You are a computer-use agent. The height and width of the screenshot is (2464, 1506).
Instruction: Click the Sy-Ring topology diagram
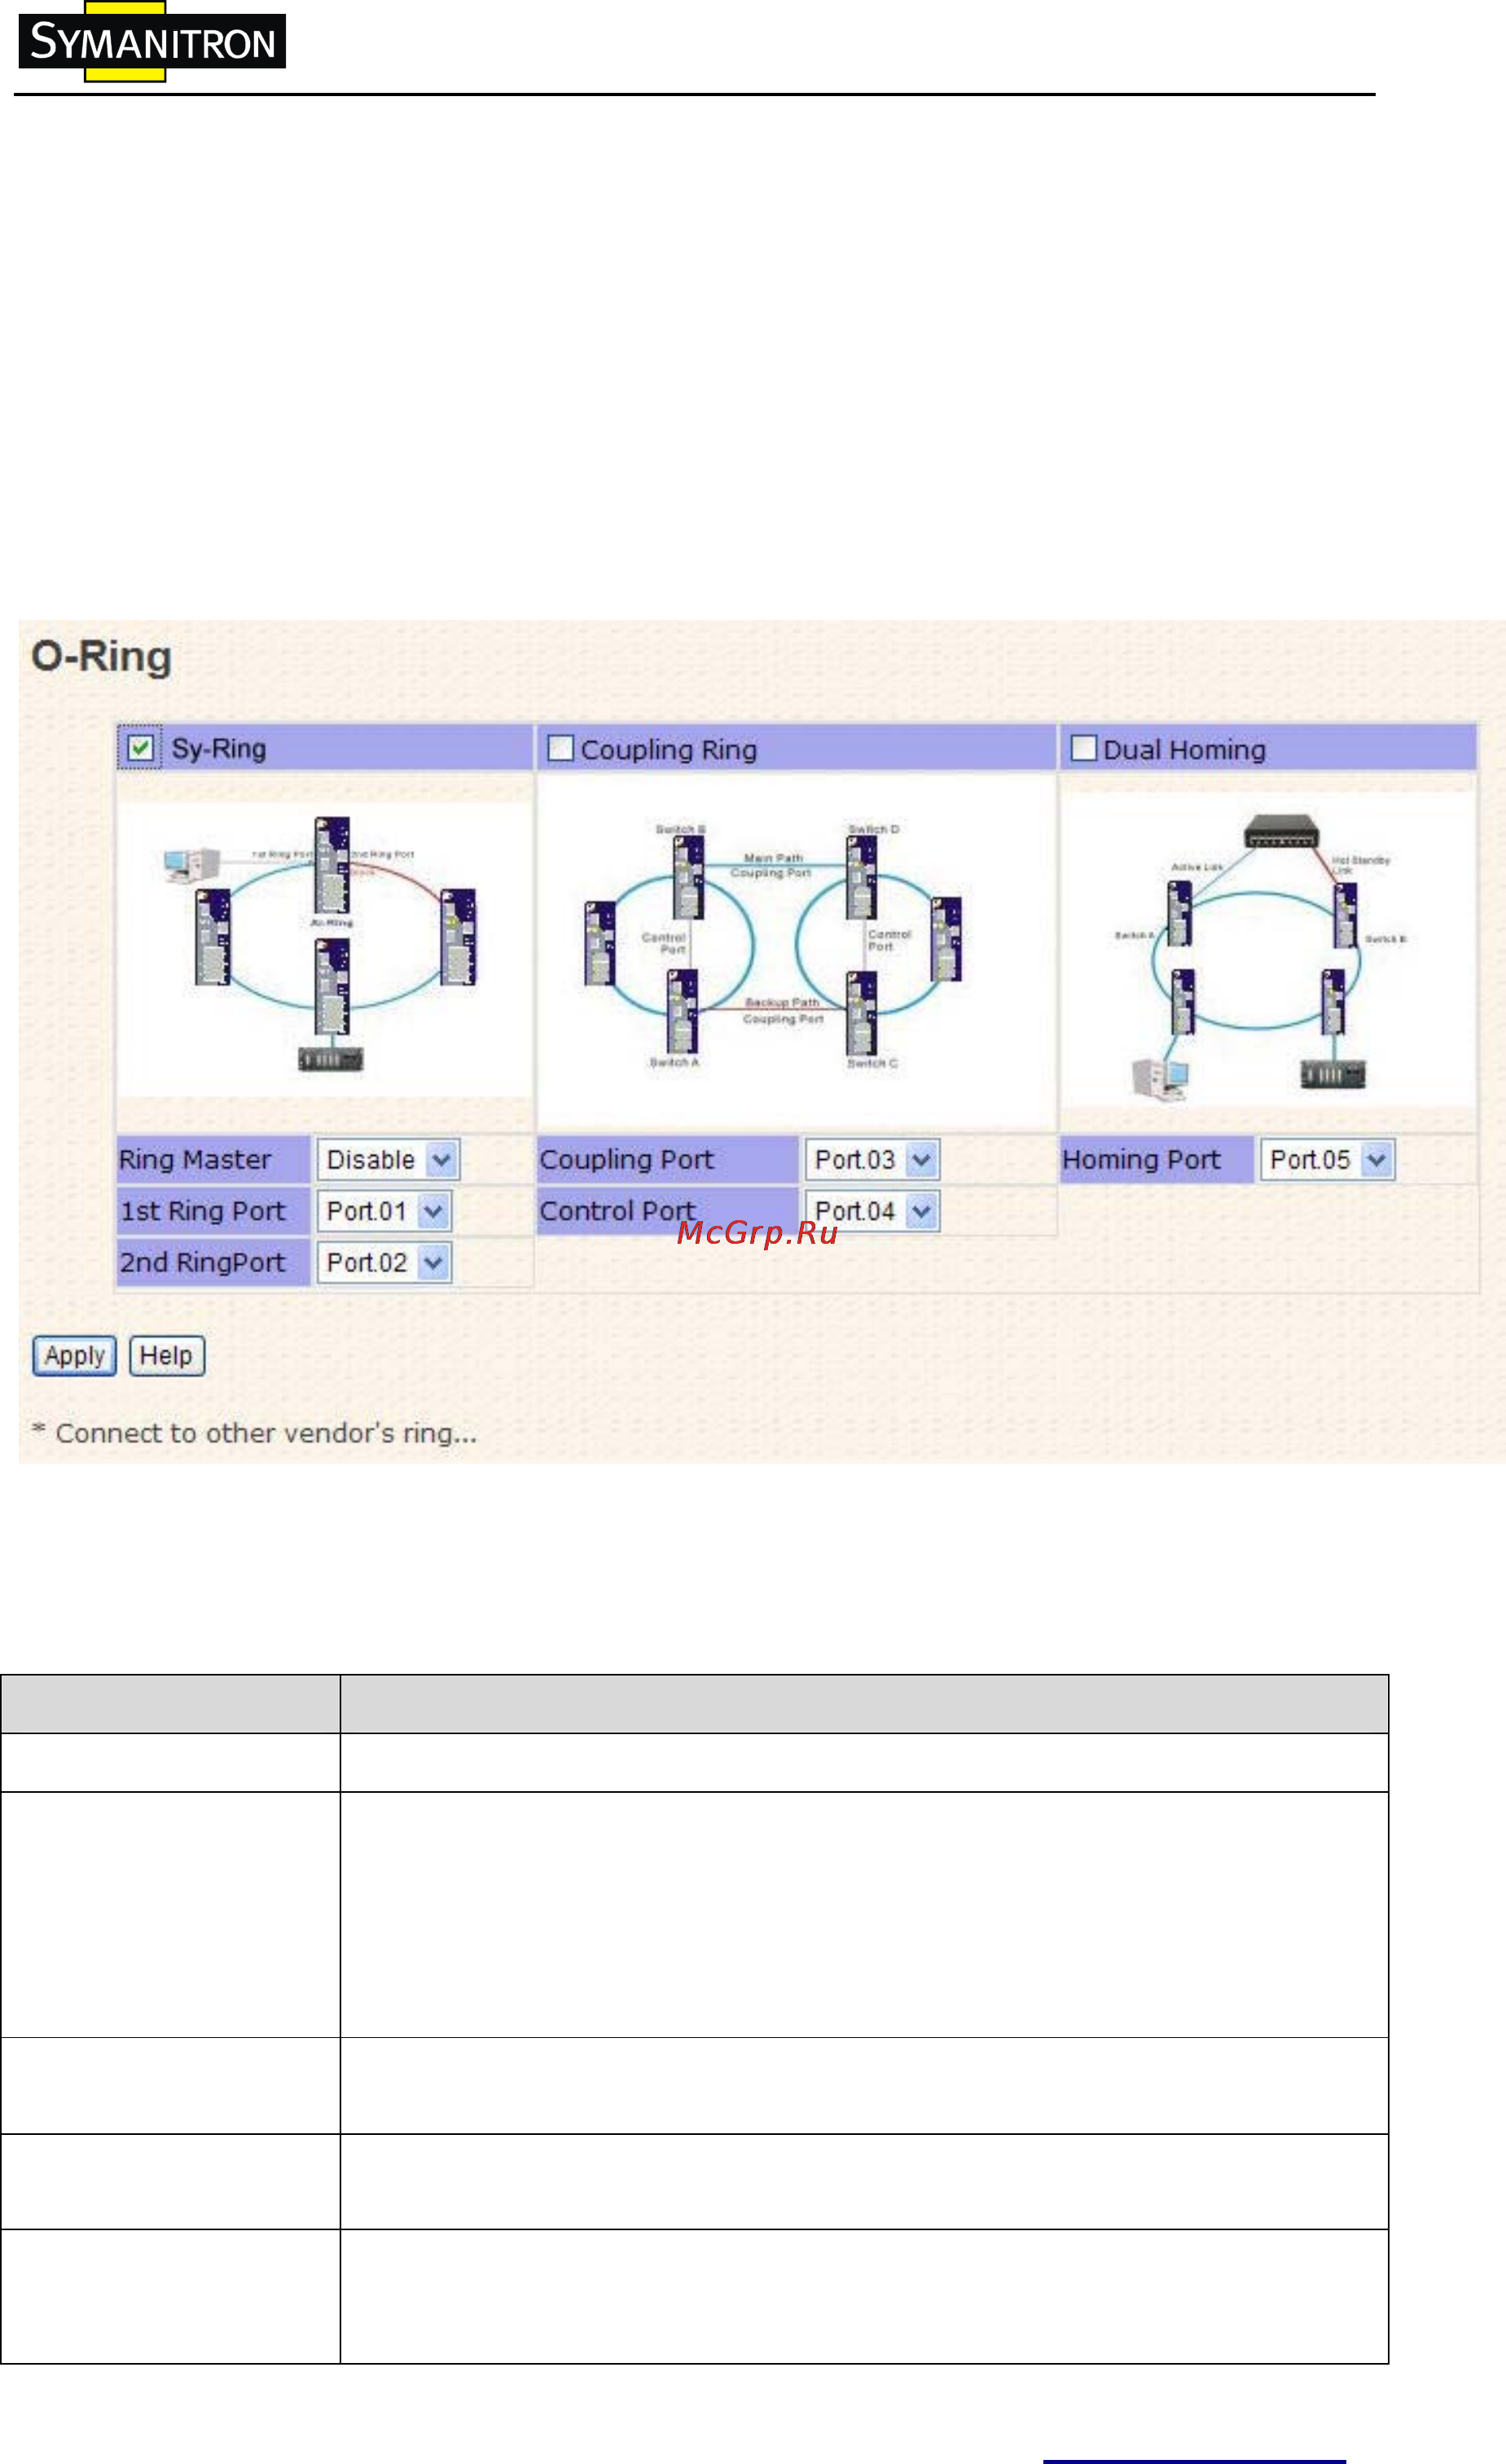tap(324, 949)
